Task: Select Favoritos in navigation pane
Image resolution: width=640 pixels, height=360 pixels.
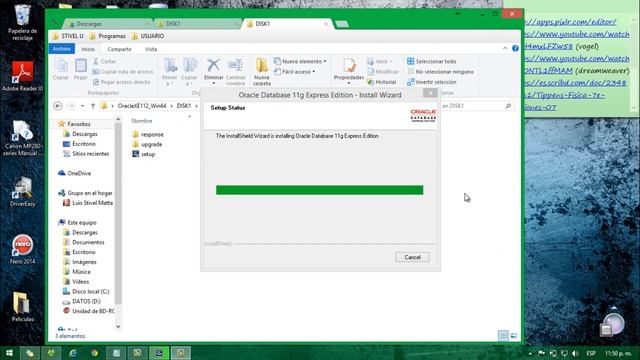Action: 79,124
